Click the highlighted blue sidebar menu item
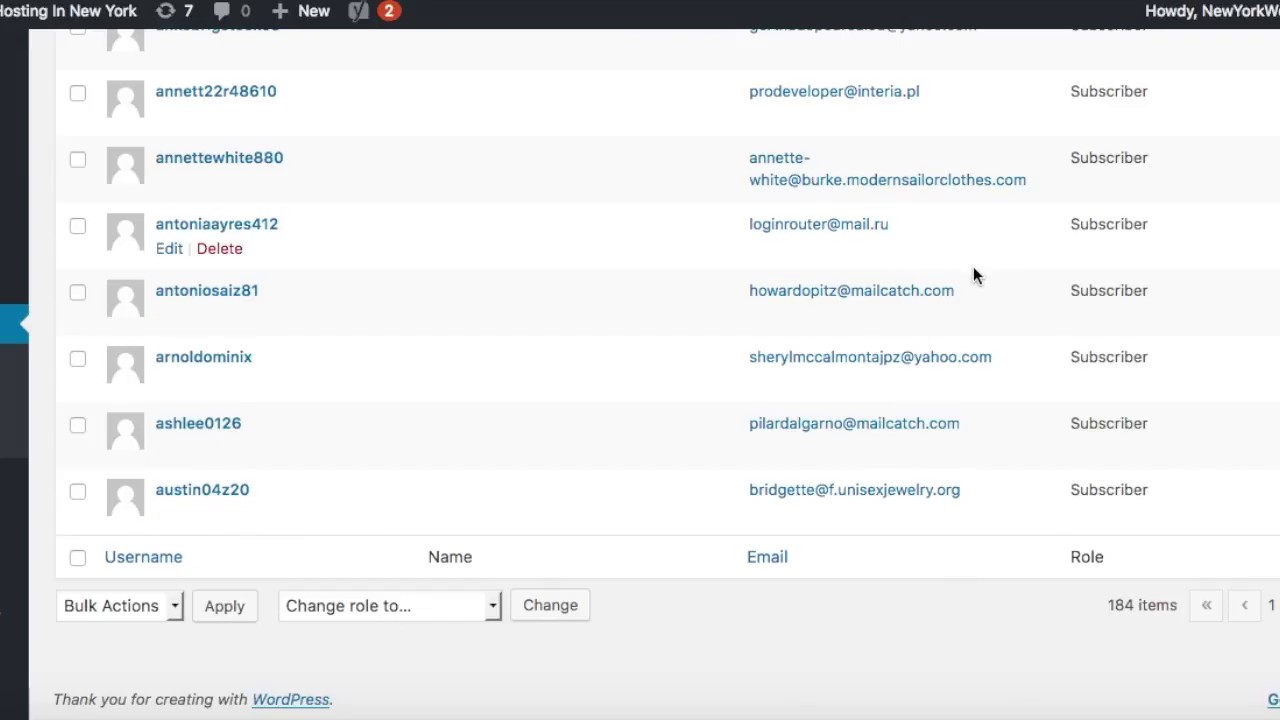Screen dimensions: 1280x720 coord(14,324)
